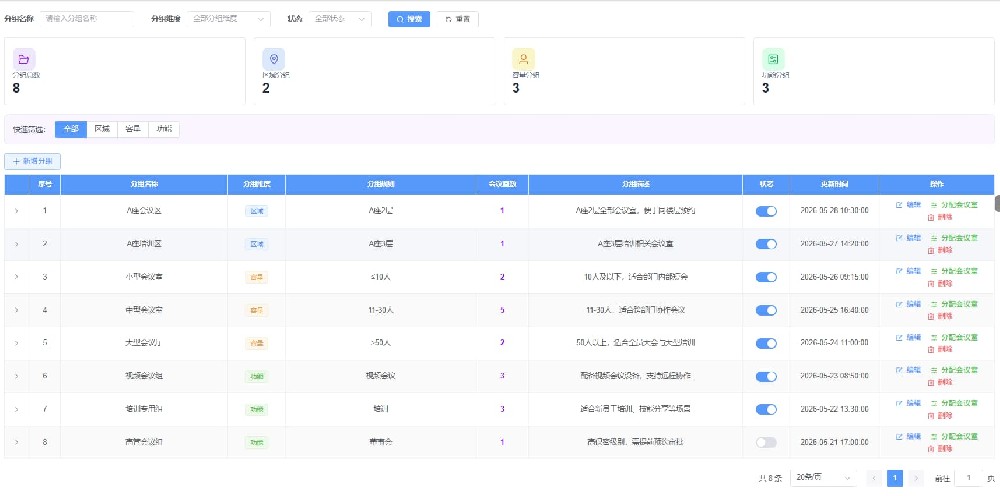Click the ≤10人 rule cell in row 3
This screenshot has width=1000, height=496.
click(x=382, y=277)
